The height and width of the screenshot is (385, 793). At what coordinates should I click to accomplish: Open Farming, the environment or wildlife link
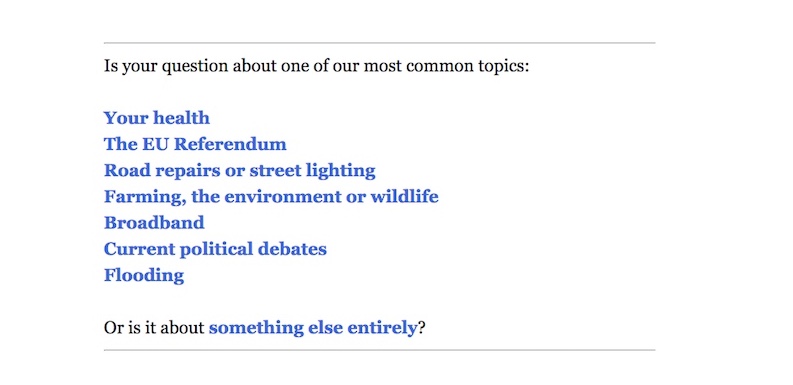(x=271, y=197)
